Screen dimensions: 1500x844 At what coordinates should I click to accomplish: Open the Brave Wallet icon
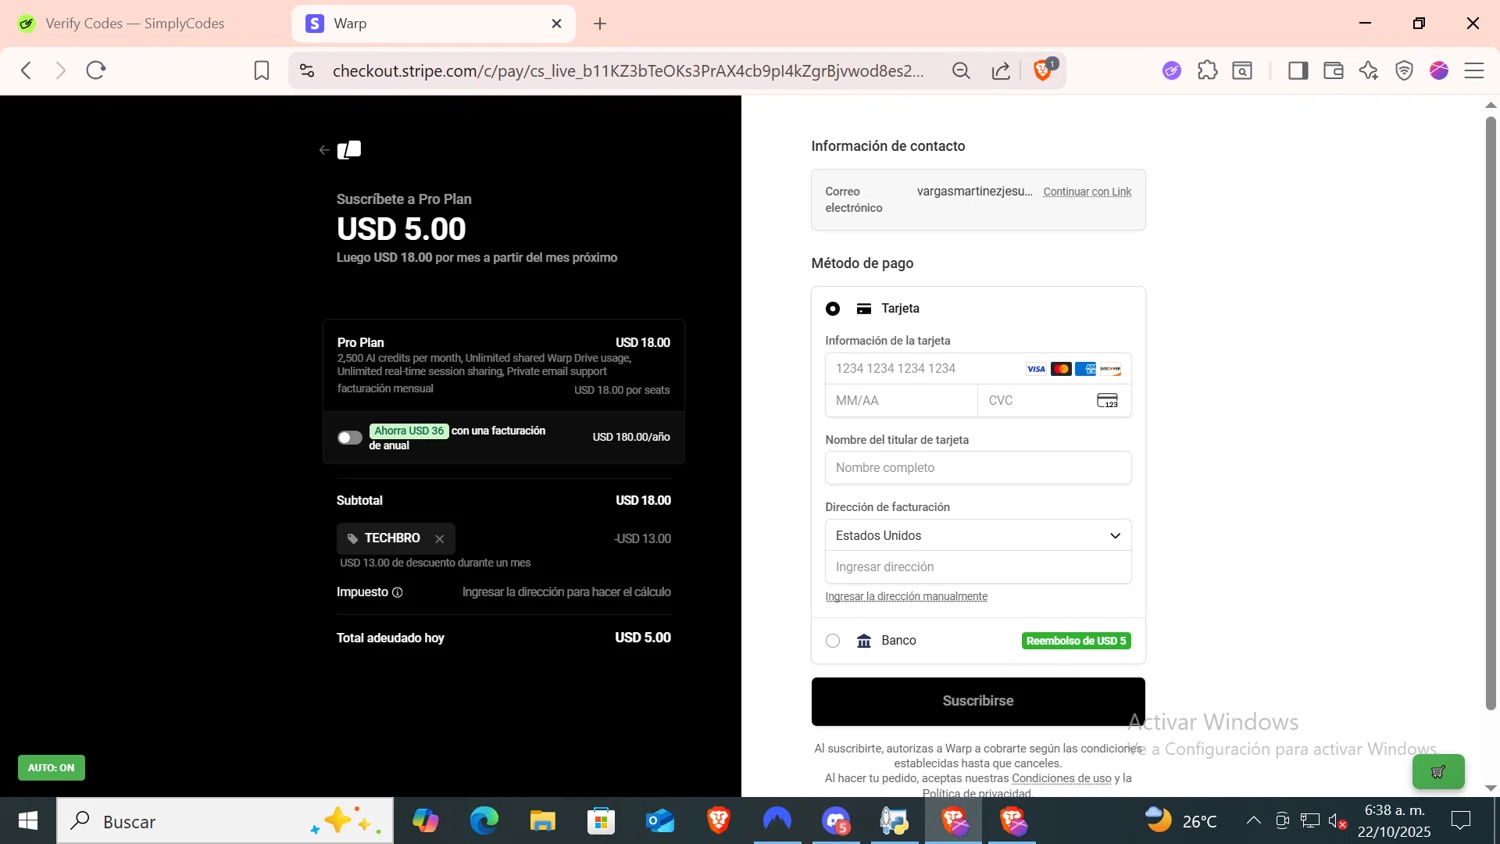pos(1333,70)
